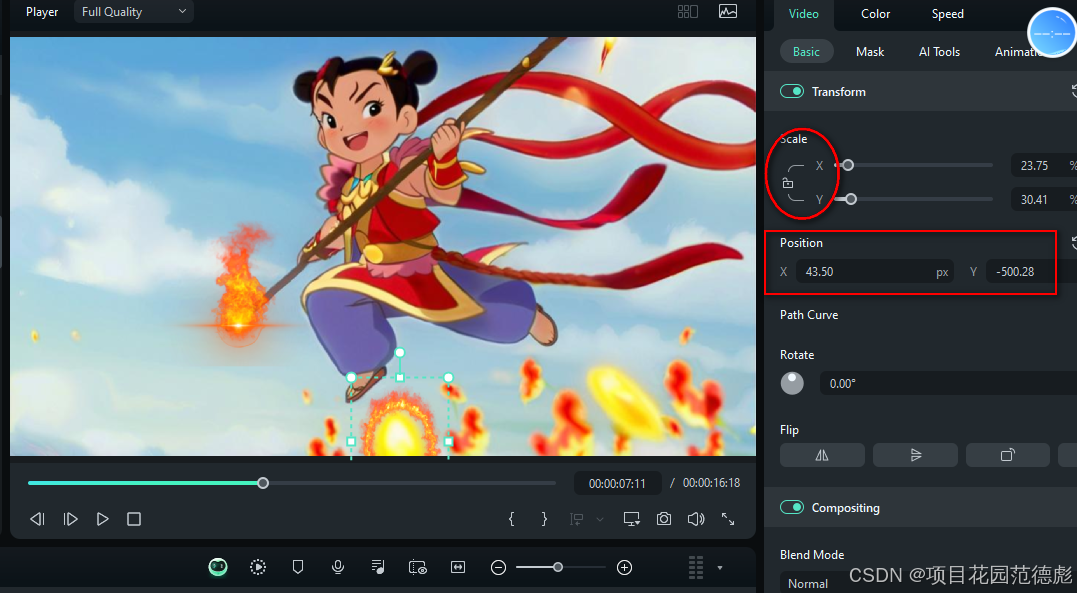
Task: Click the scale aspect ratio lock icon
Action: click(788, 183)
